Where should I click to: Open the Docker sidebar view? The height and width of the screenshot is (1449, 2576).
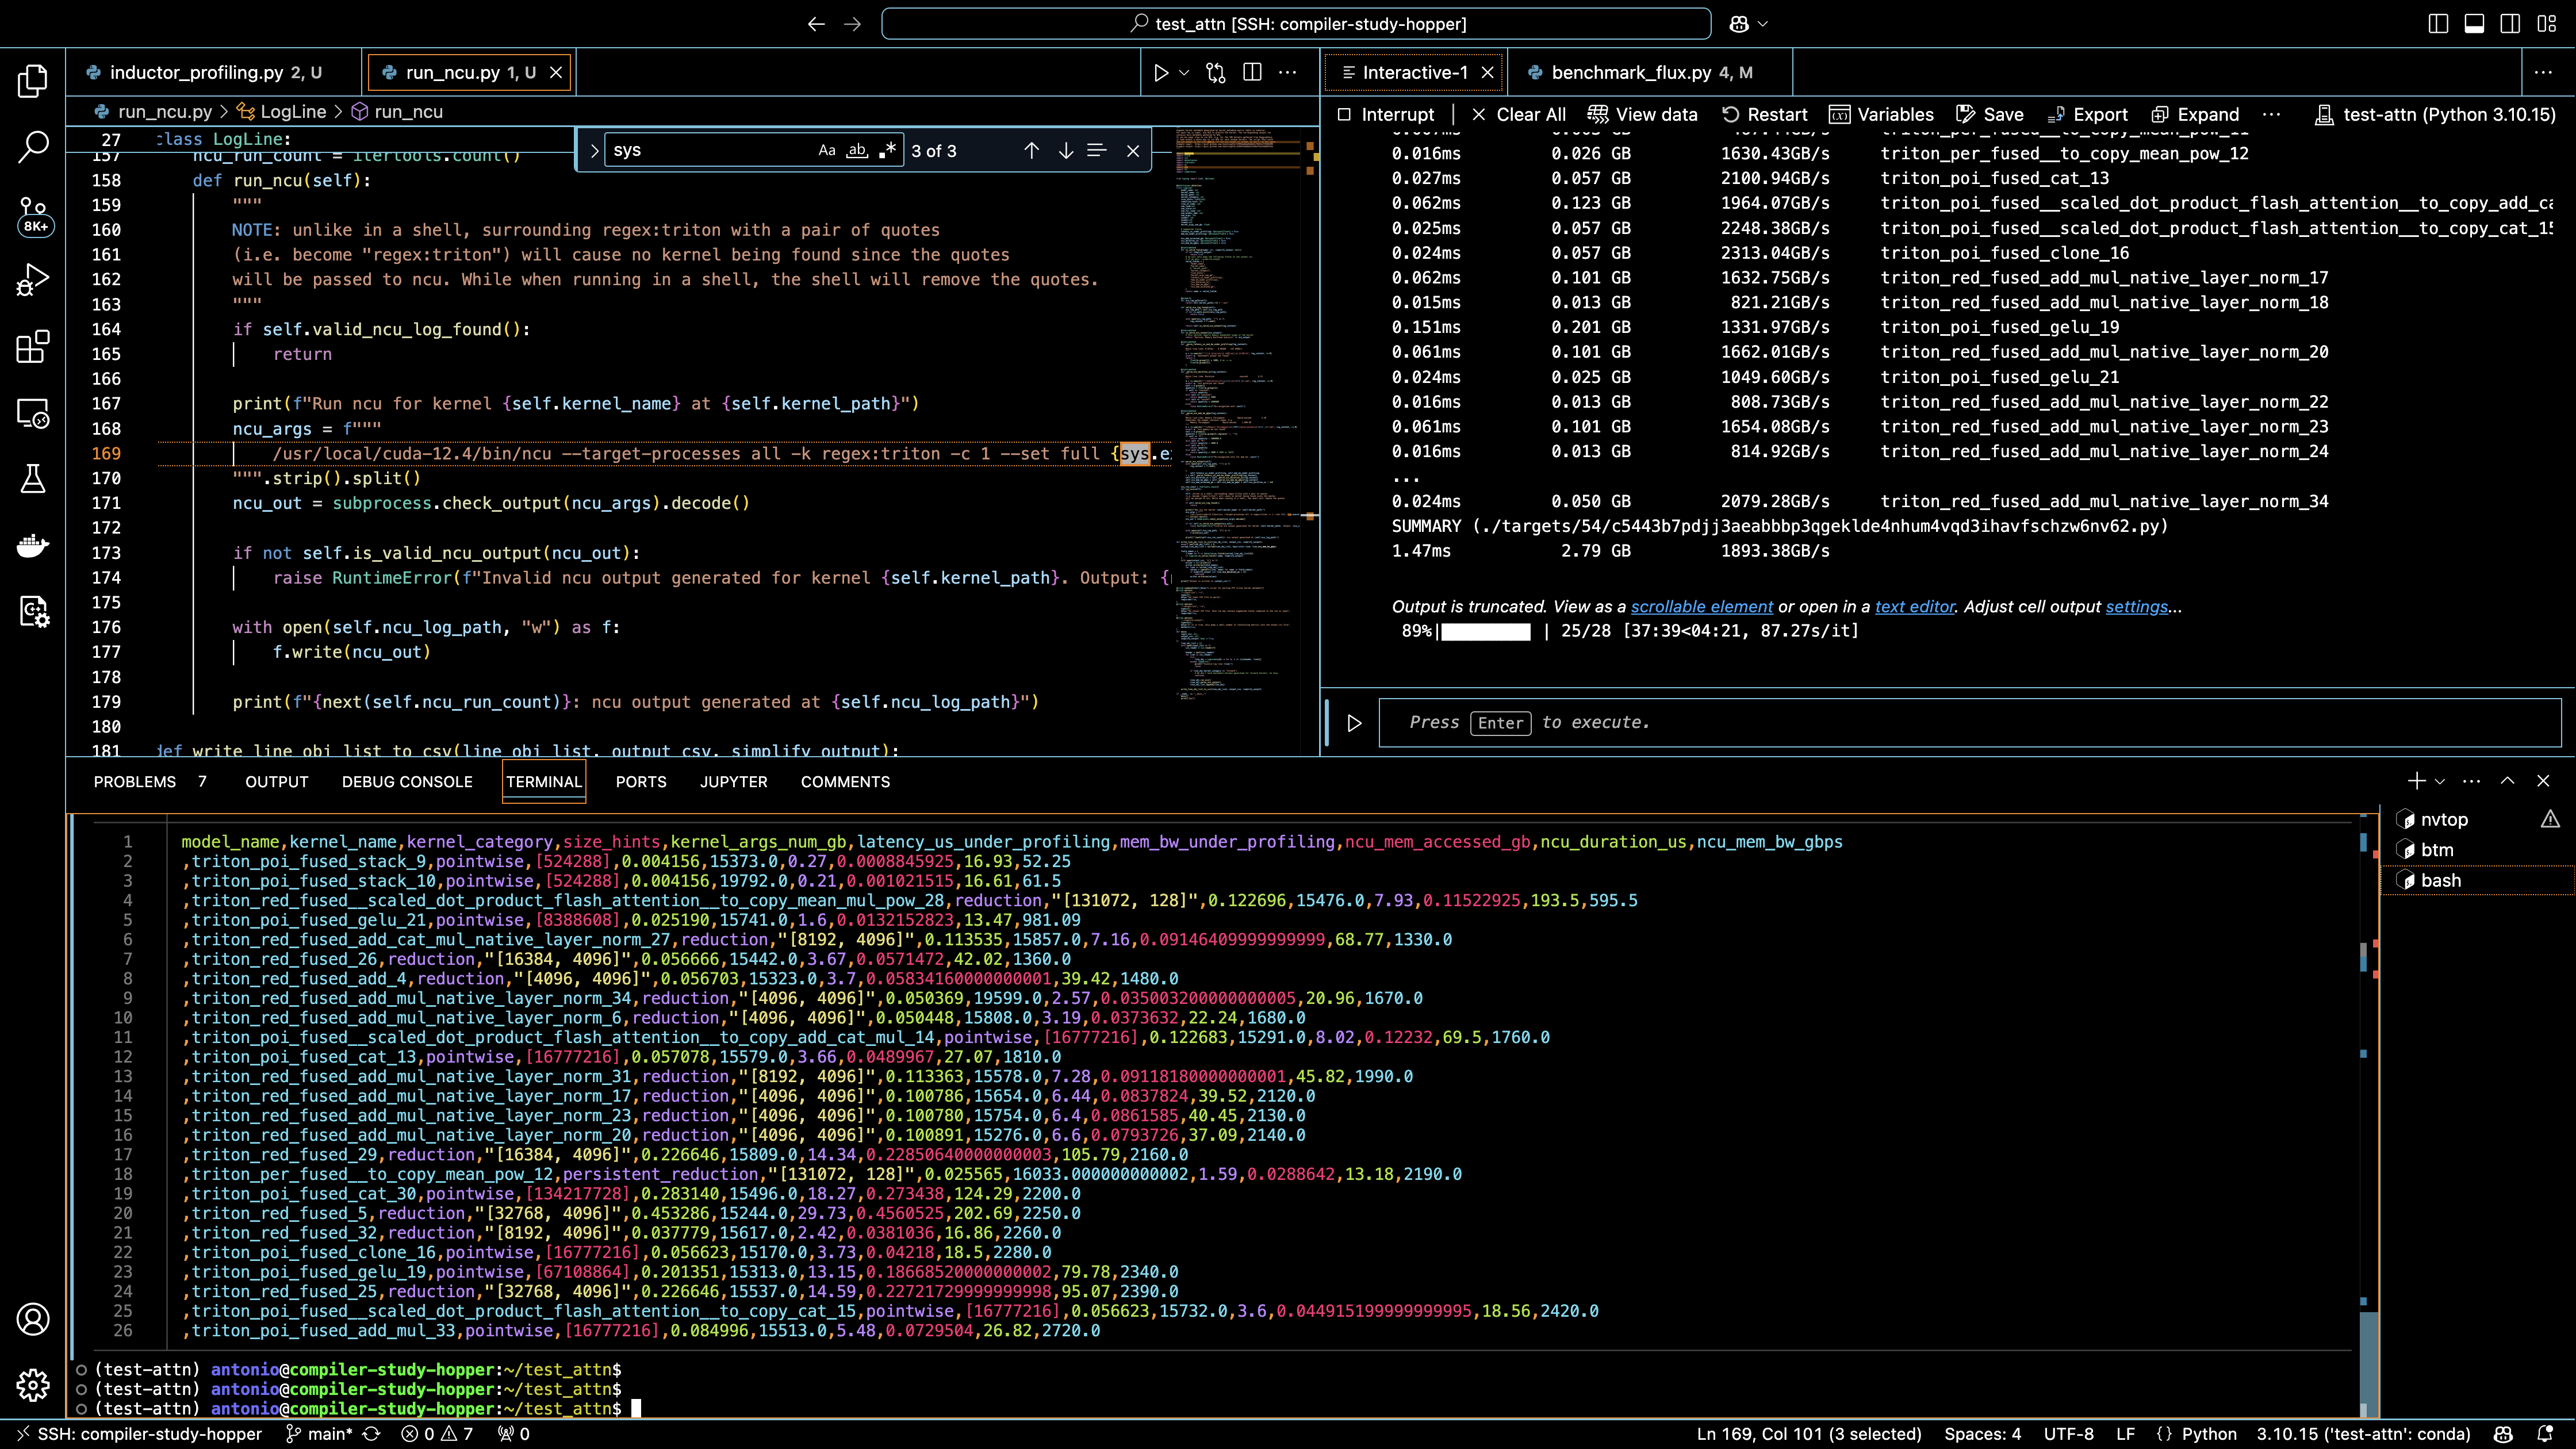click(33, 545)
